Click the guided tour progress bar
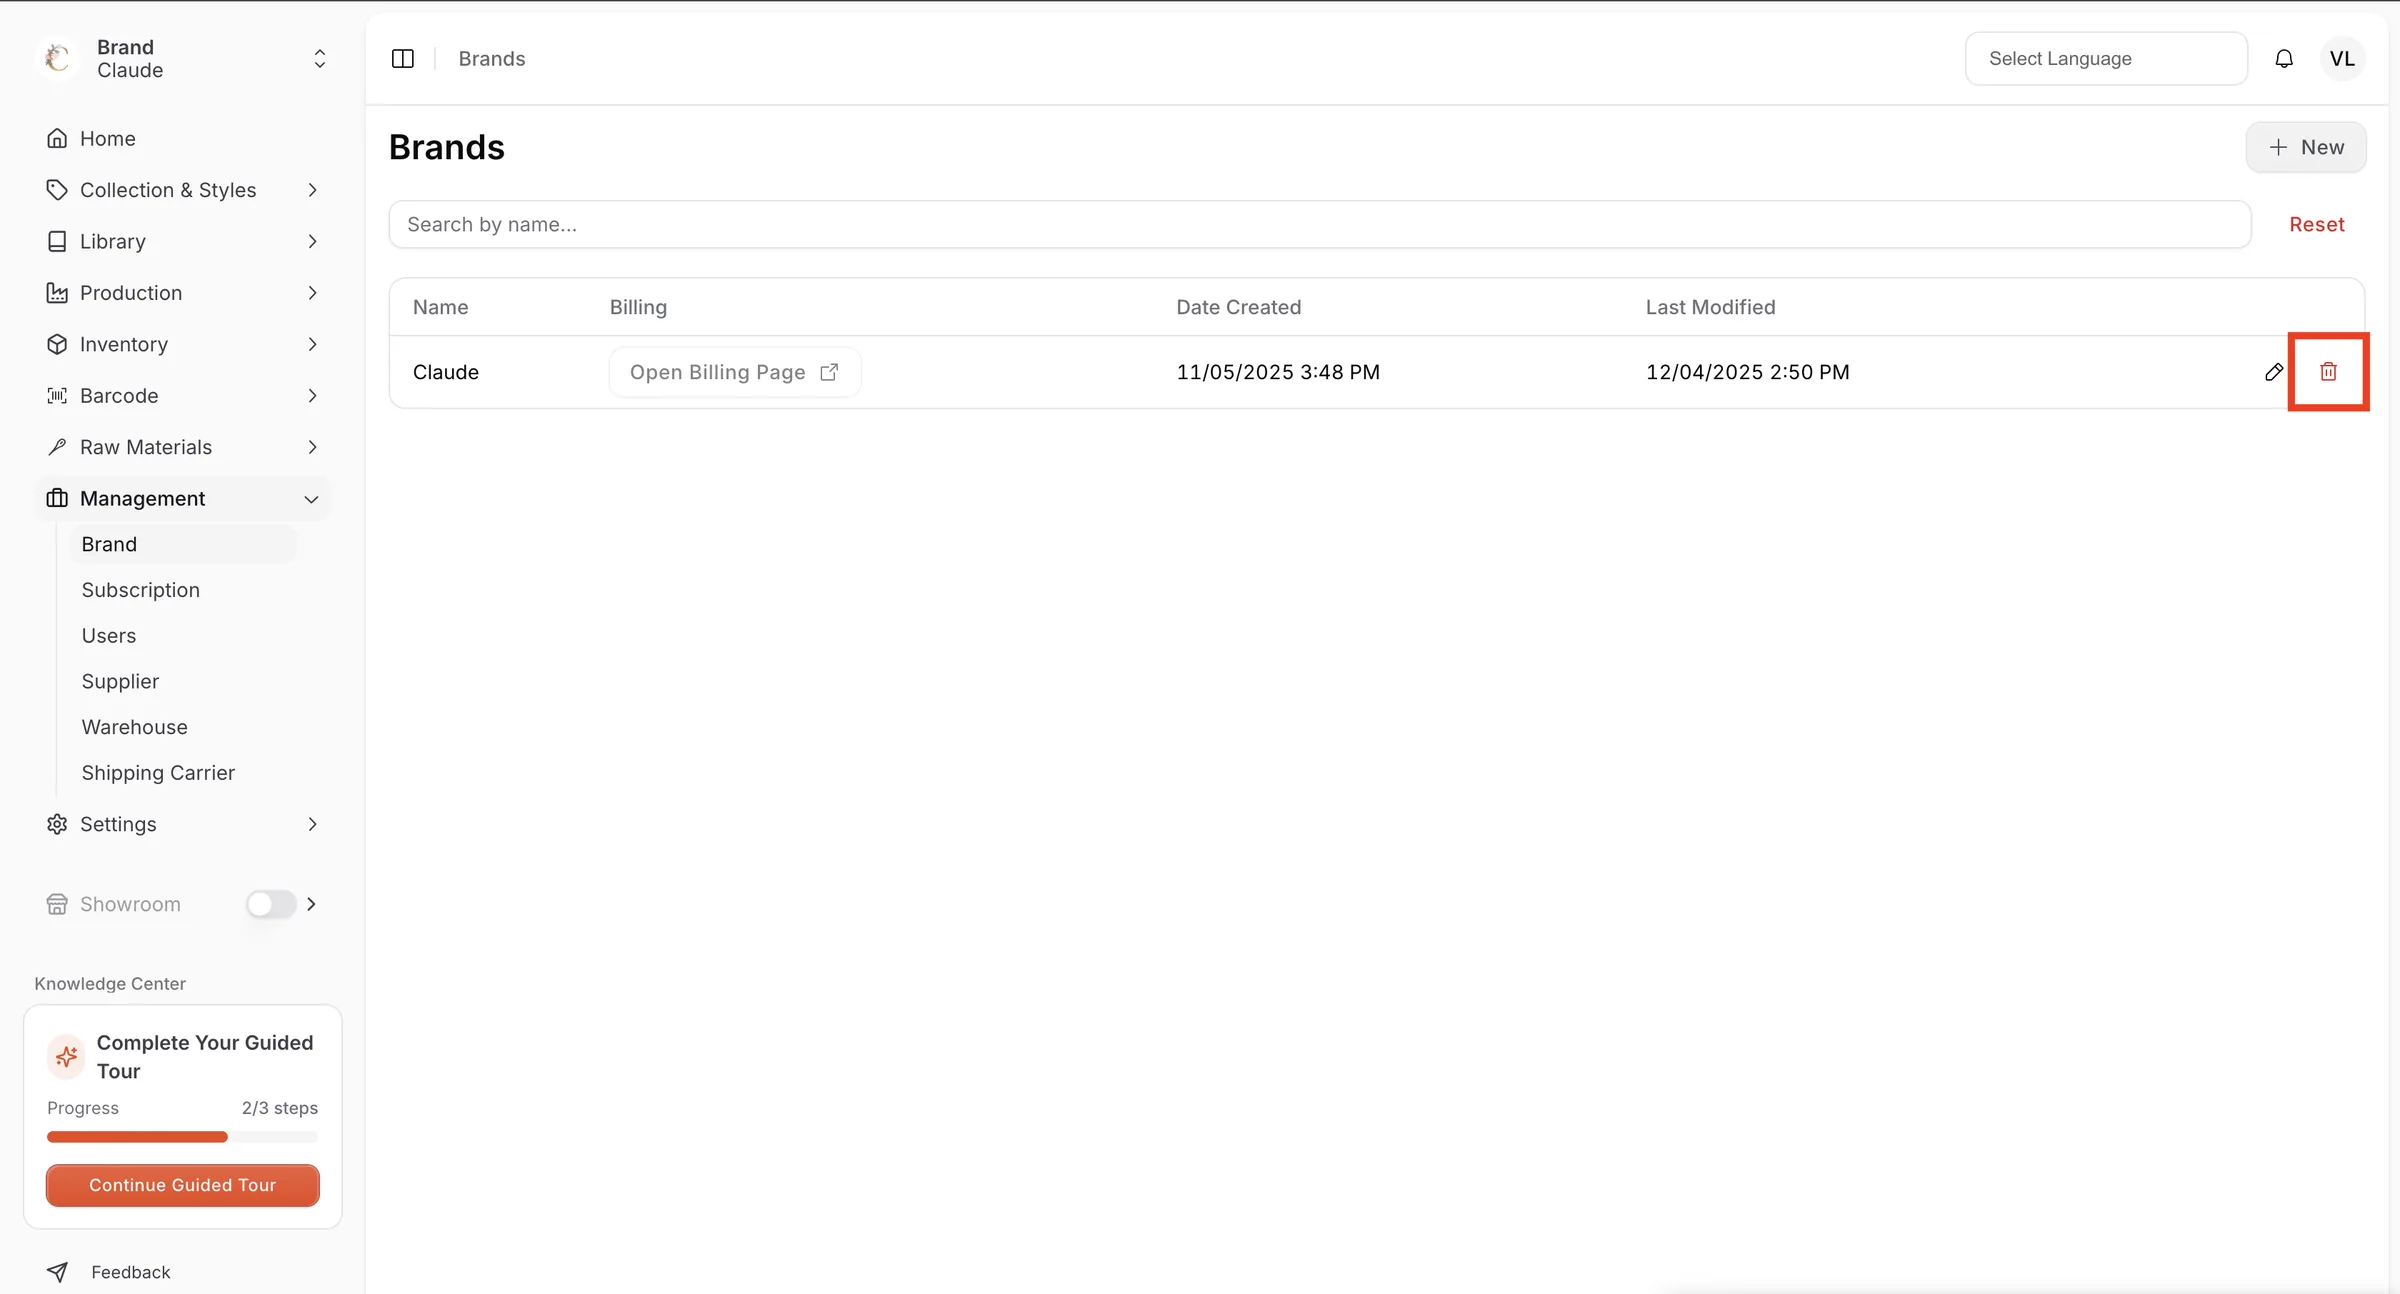 pyautogui.click(x=183, y=1137)
